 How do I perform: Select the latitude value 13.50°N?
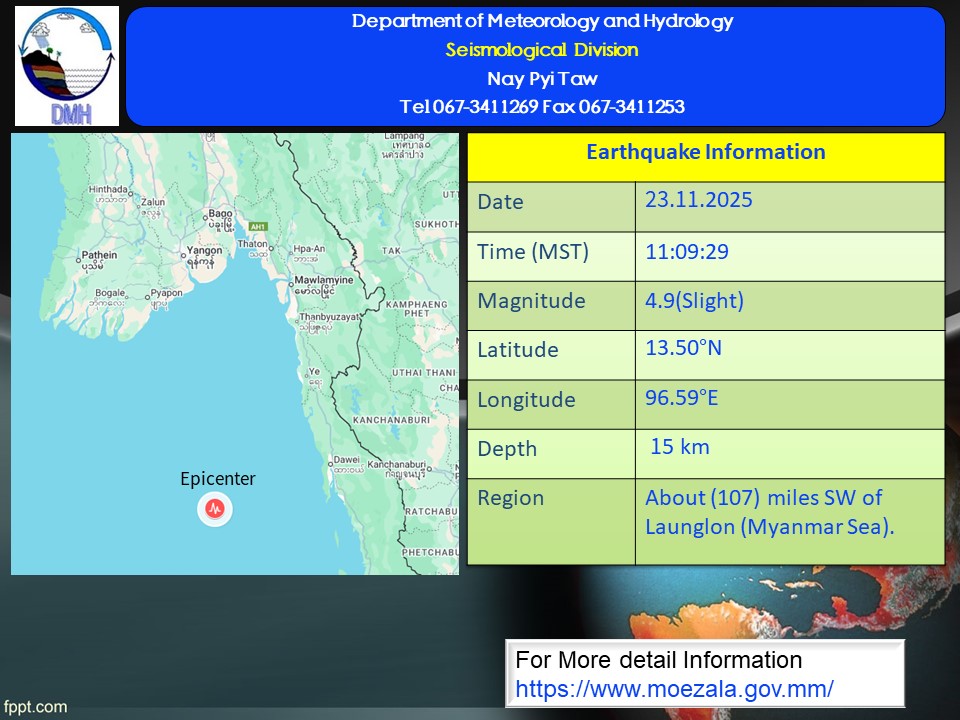[x=683, y=348]
